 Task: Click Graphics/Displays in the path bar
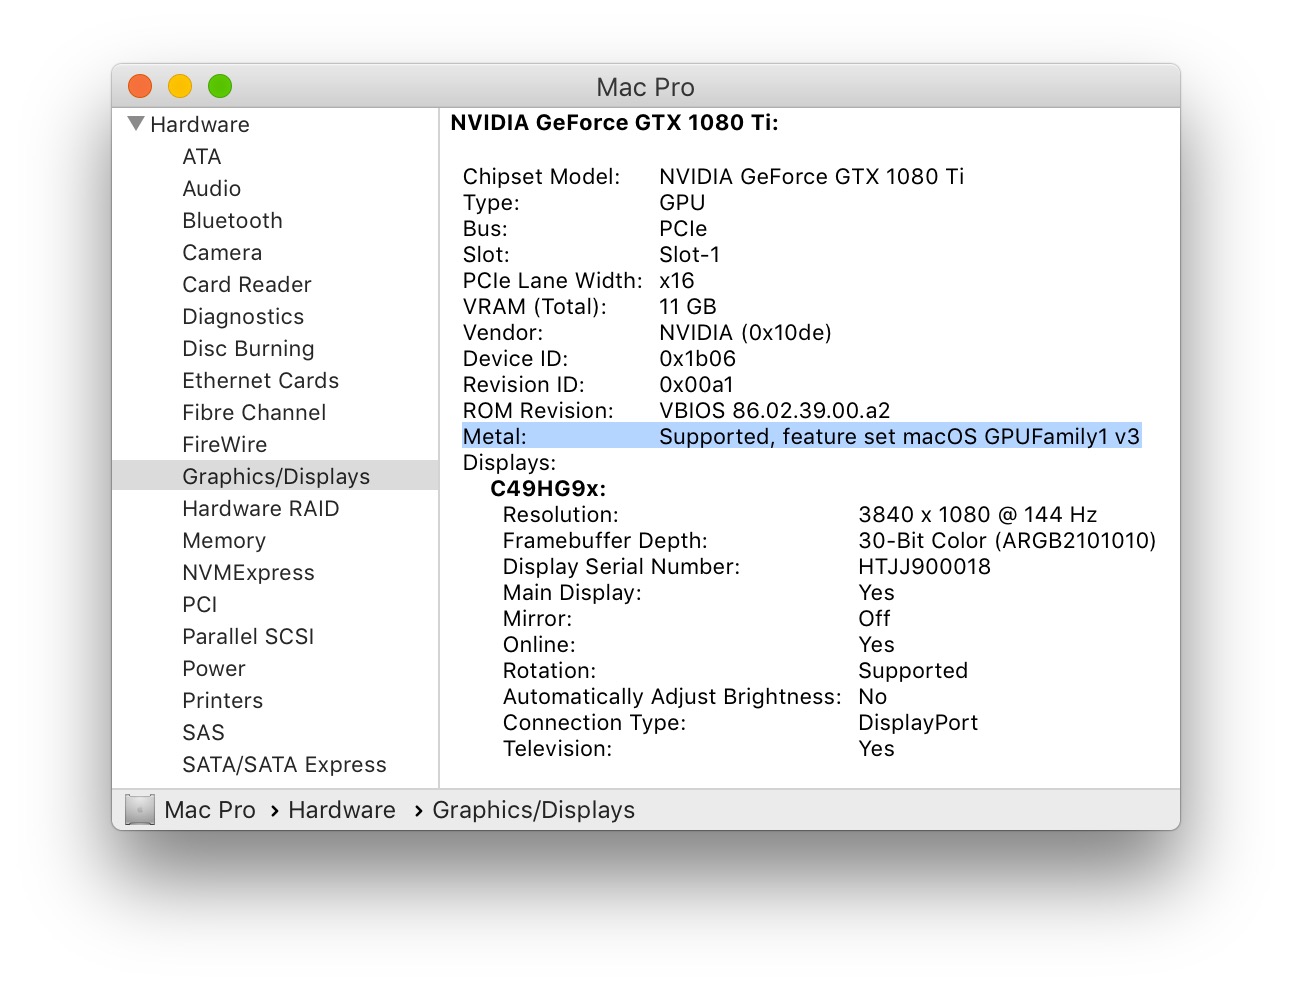point(534,810)
